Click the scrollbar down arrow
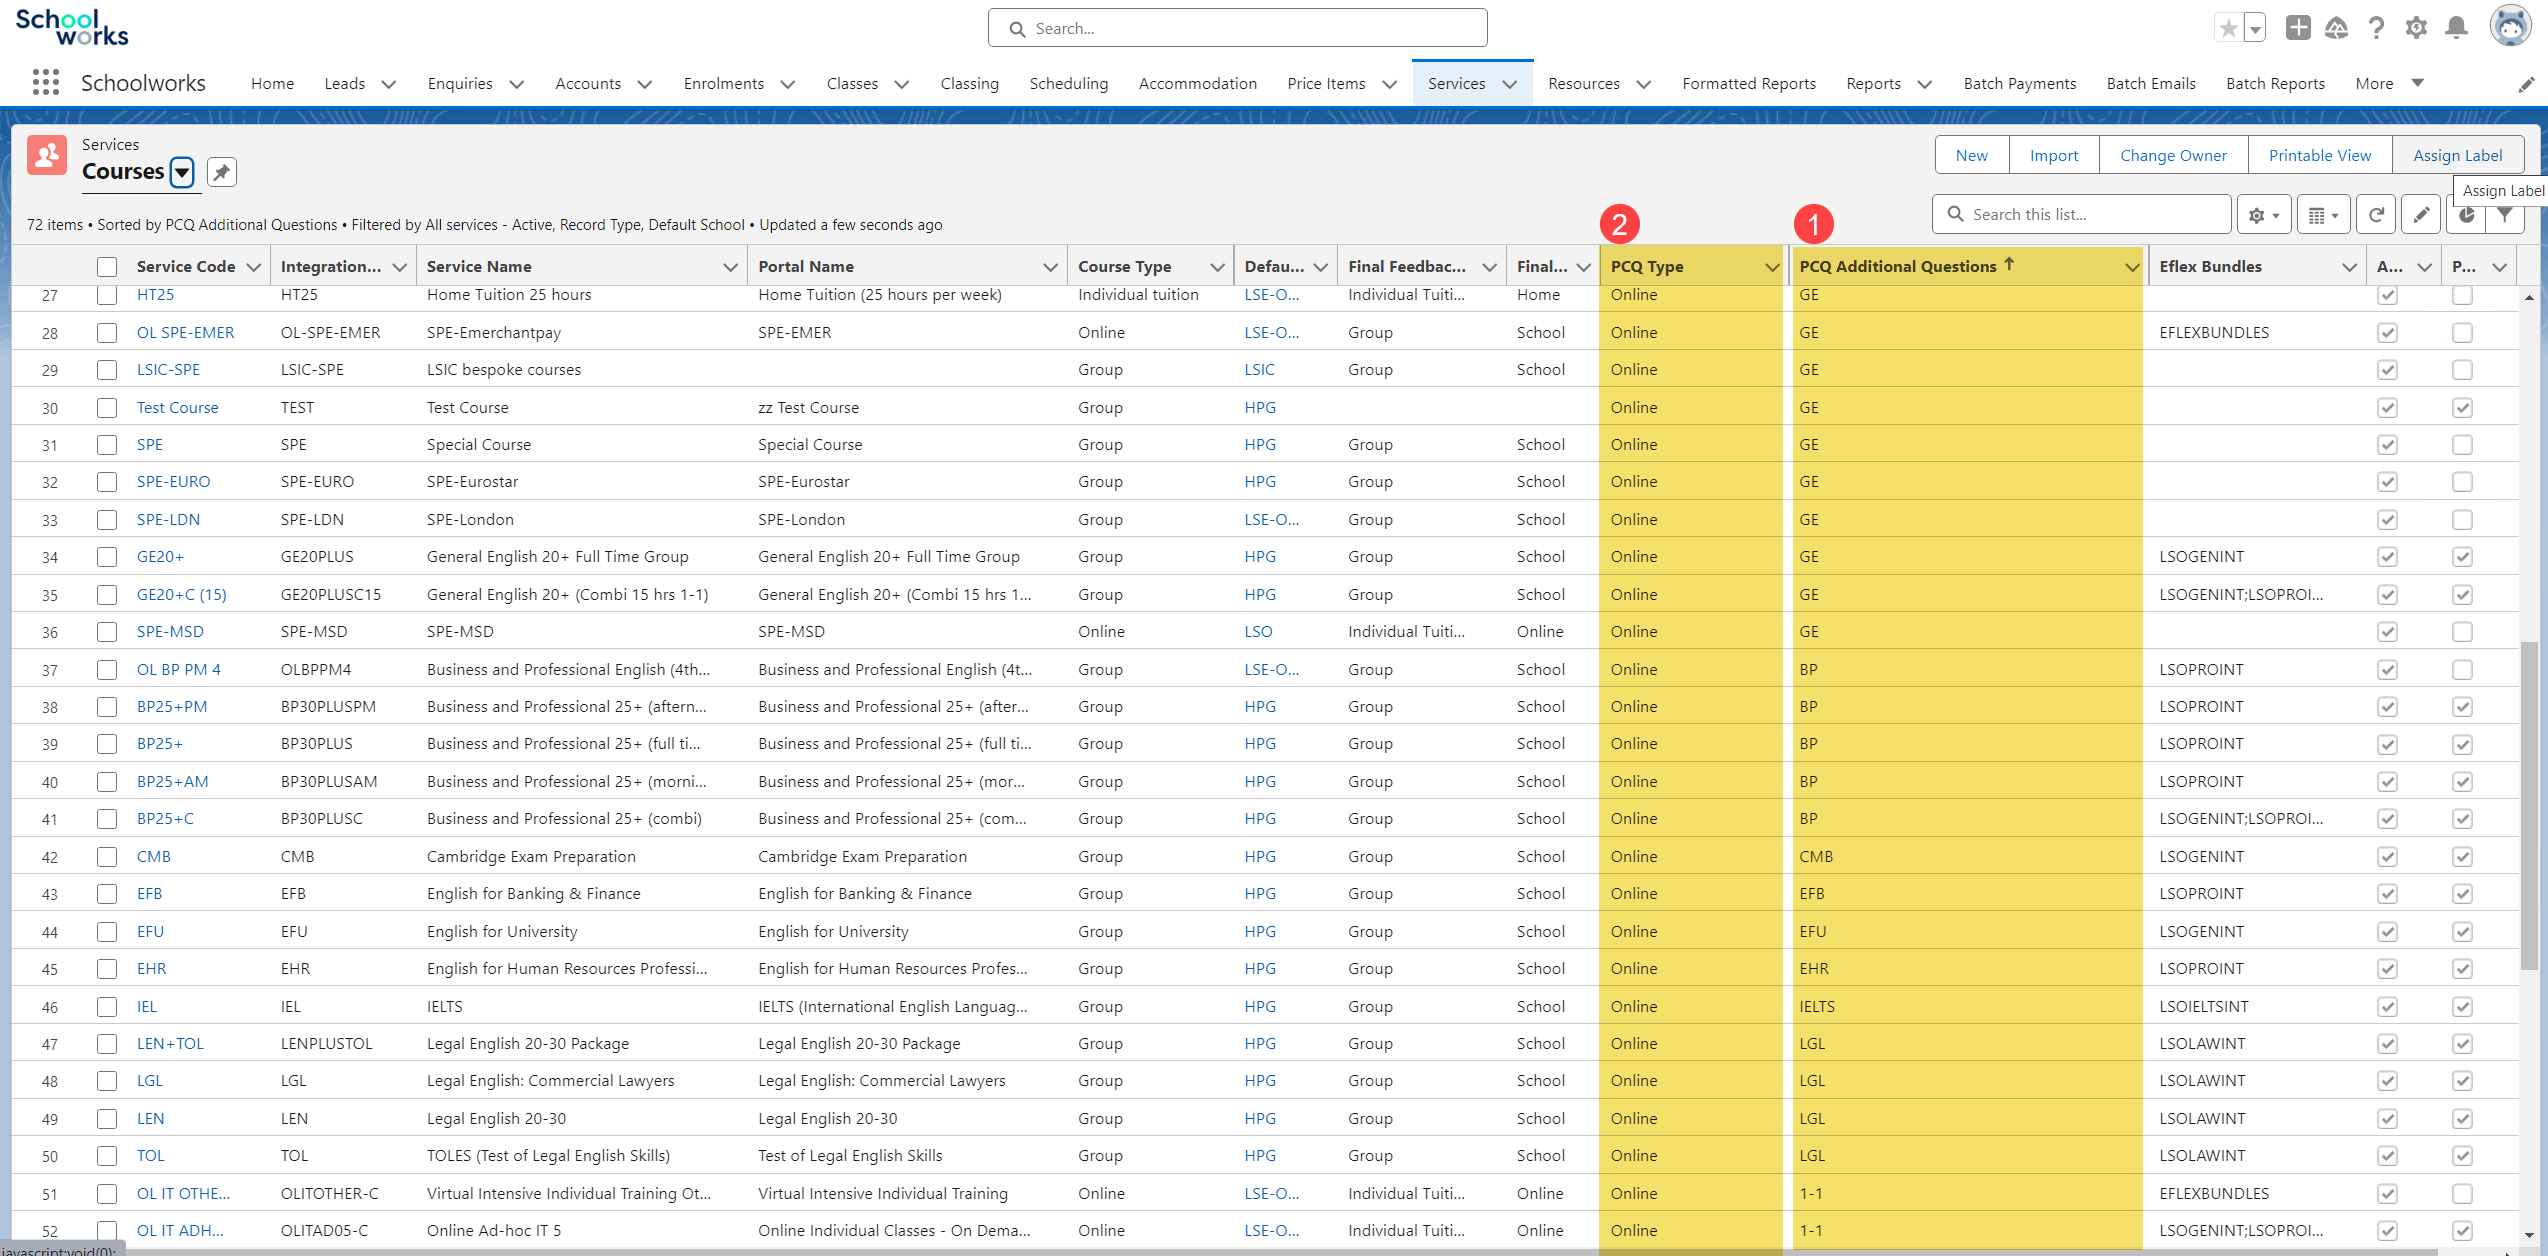 [2529, 1235]
